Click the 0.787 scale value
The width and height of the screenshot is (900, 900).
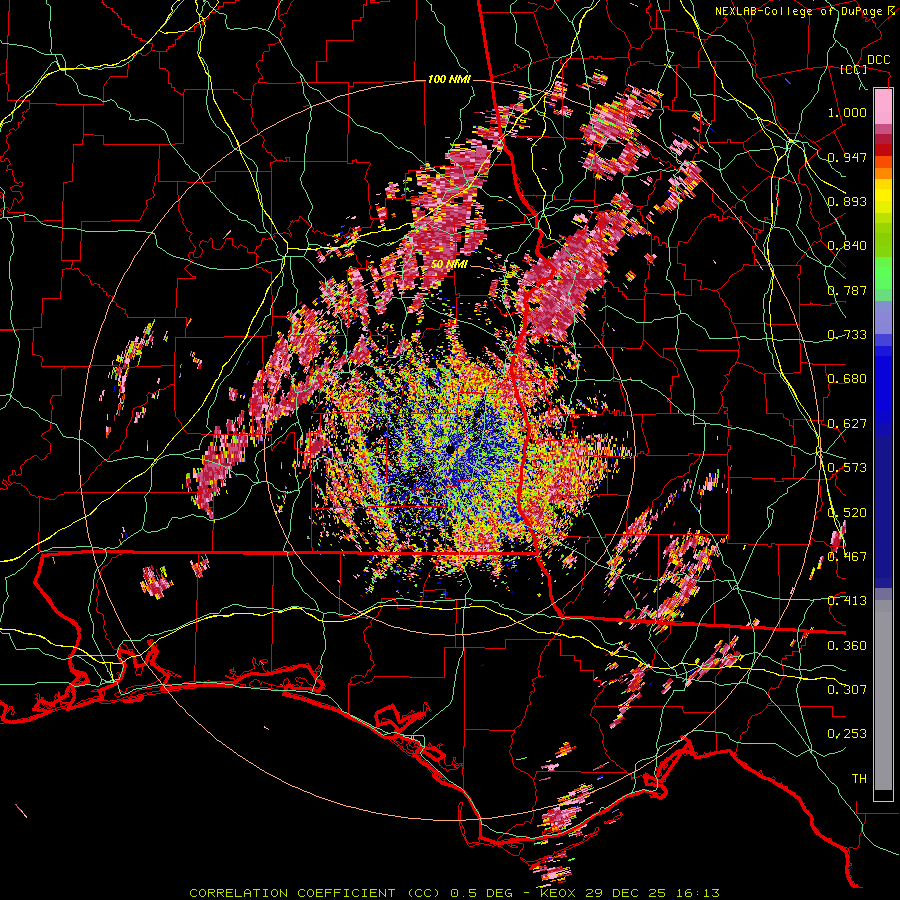tap(847, 290)
